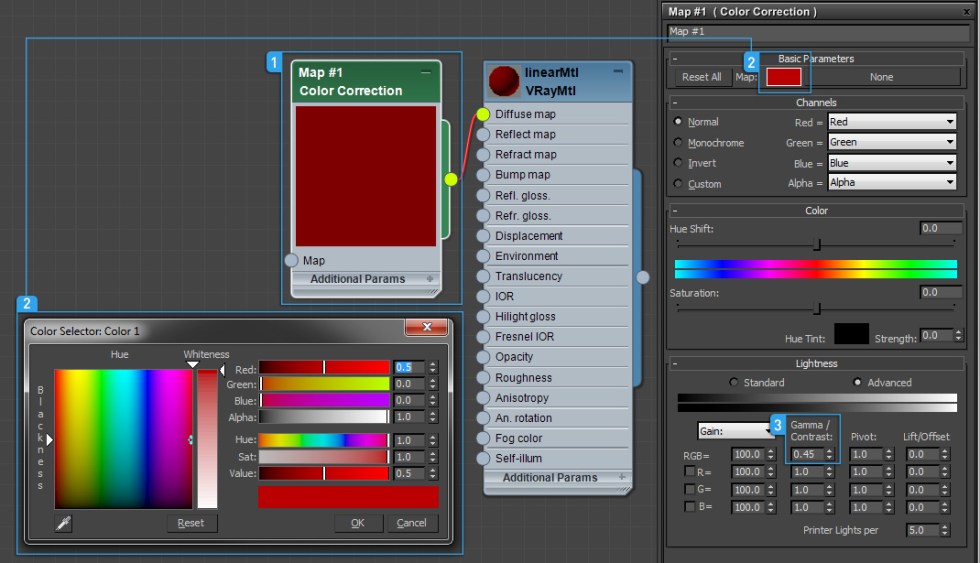Collapse the Color rollout
Image resolution: width=980 pixels, height=563 pixels.
click(x=675, y=211)
